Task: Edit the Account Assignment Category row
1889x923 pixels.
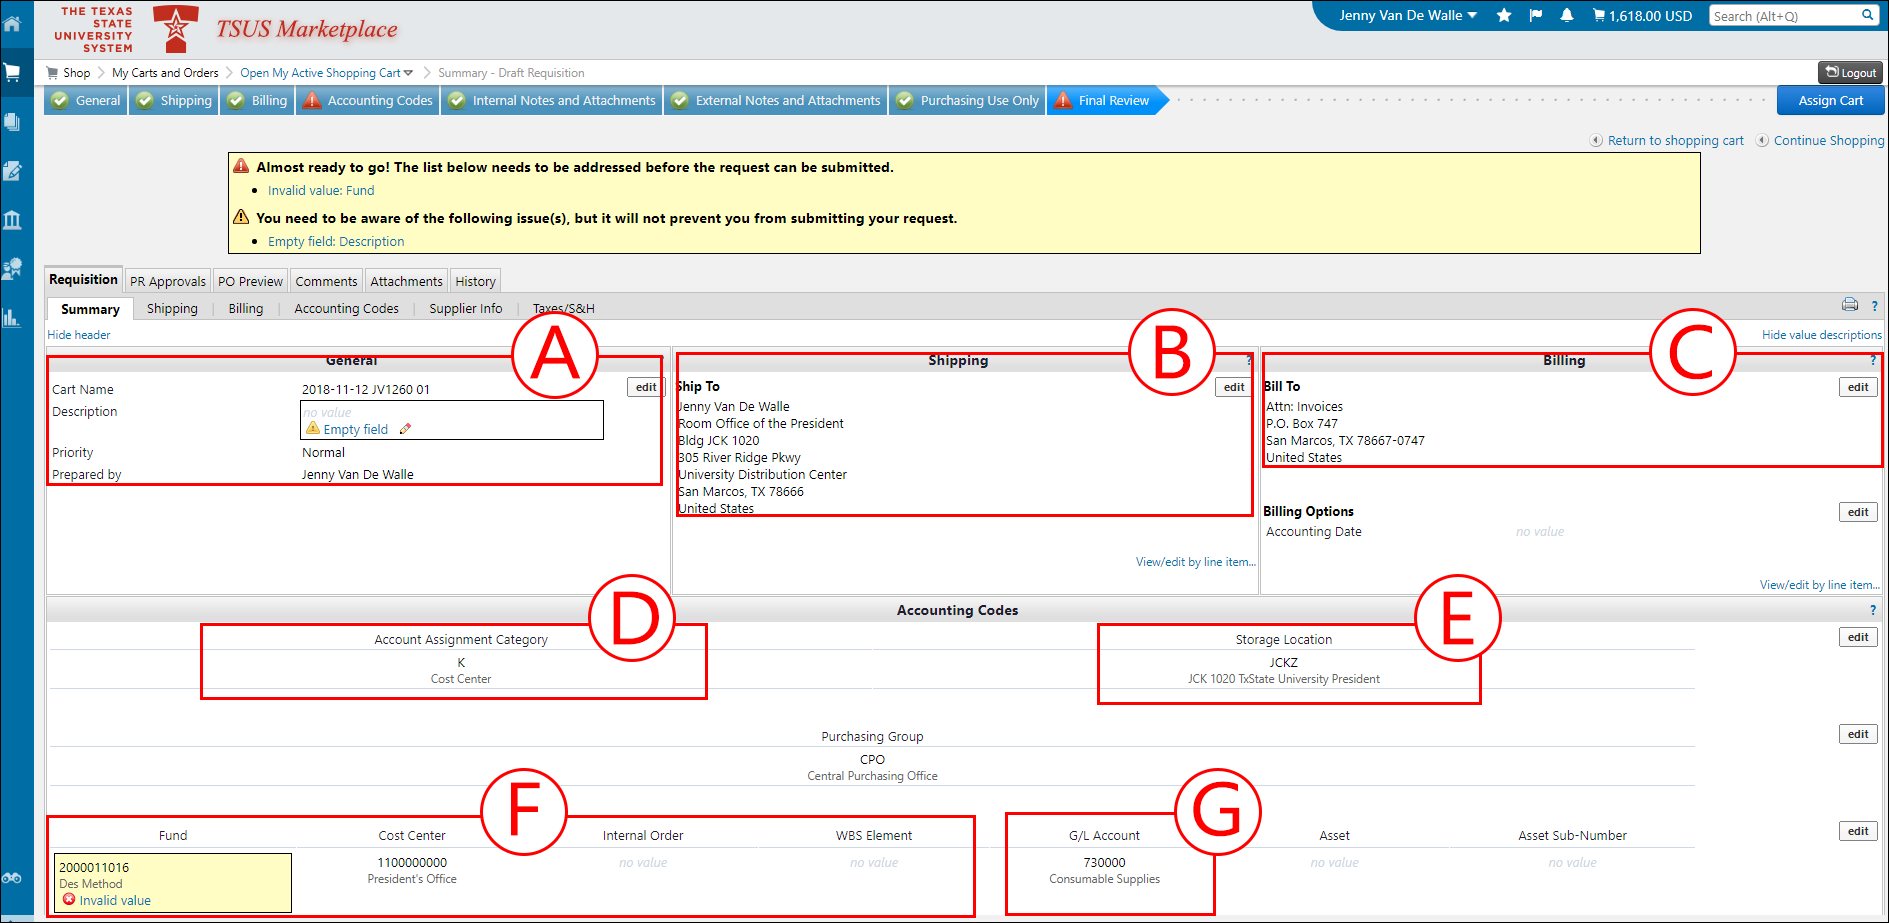Action: [x=1858, y=637]
